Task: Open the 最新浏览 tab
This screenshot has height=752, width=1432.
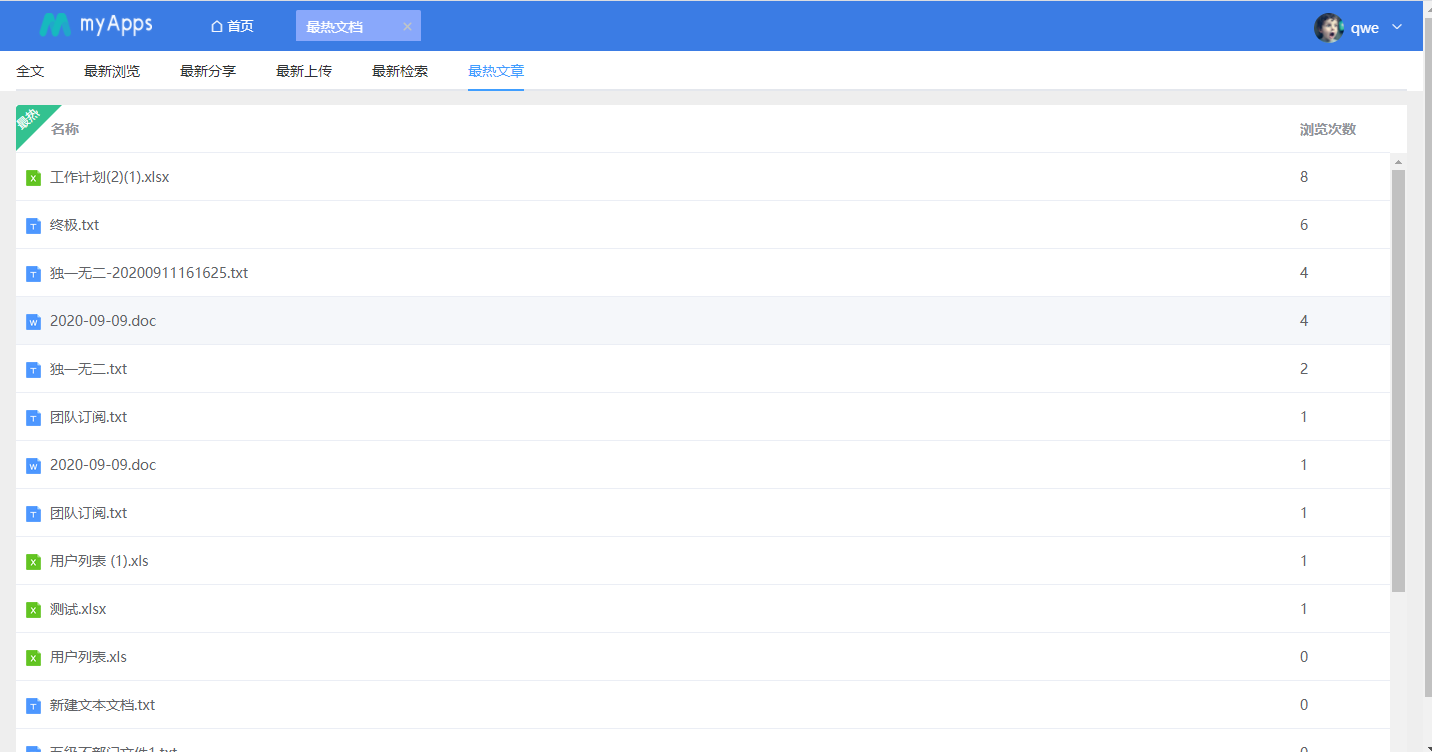Action: 112,71
